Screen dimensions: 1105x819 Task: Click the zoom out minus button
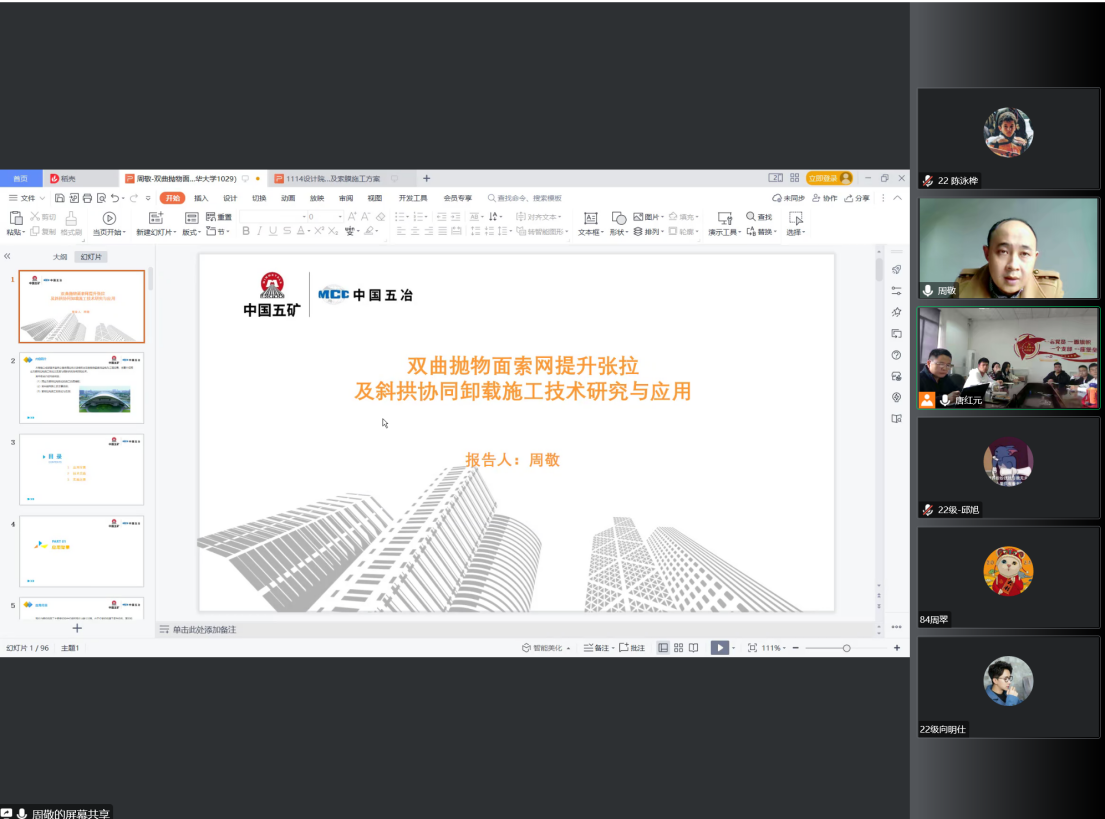796,648
